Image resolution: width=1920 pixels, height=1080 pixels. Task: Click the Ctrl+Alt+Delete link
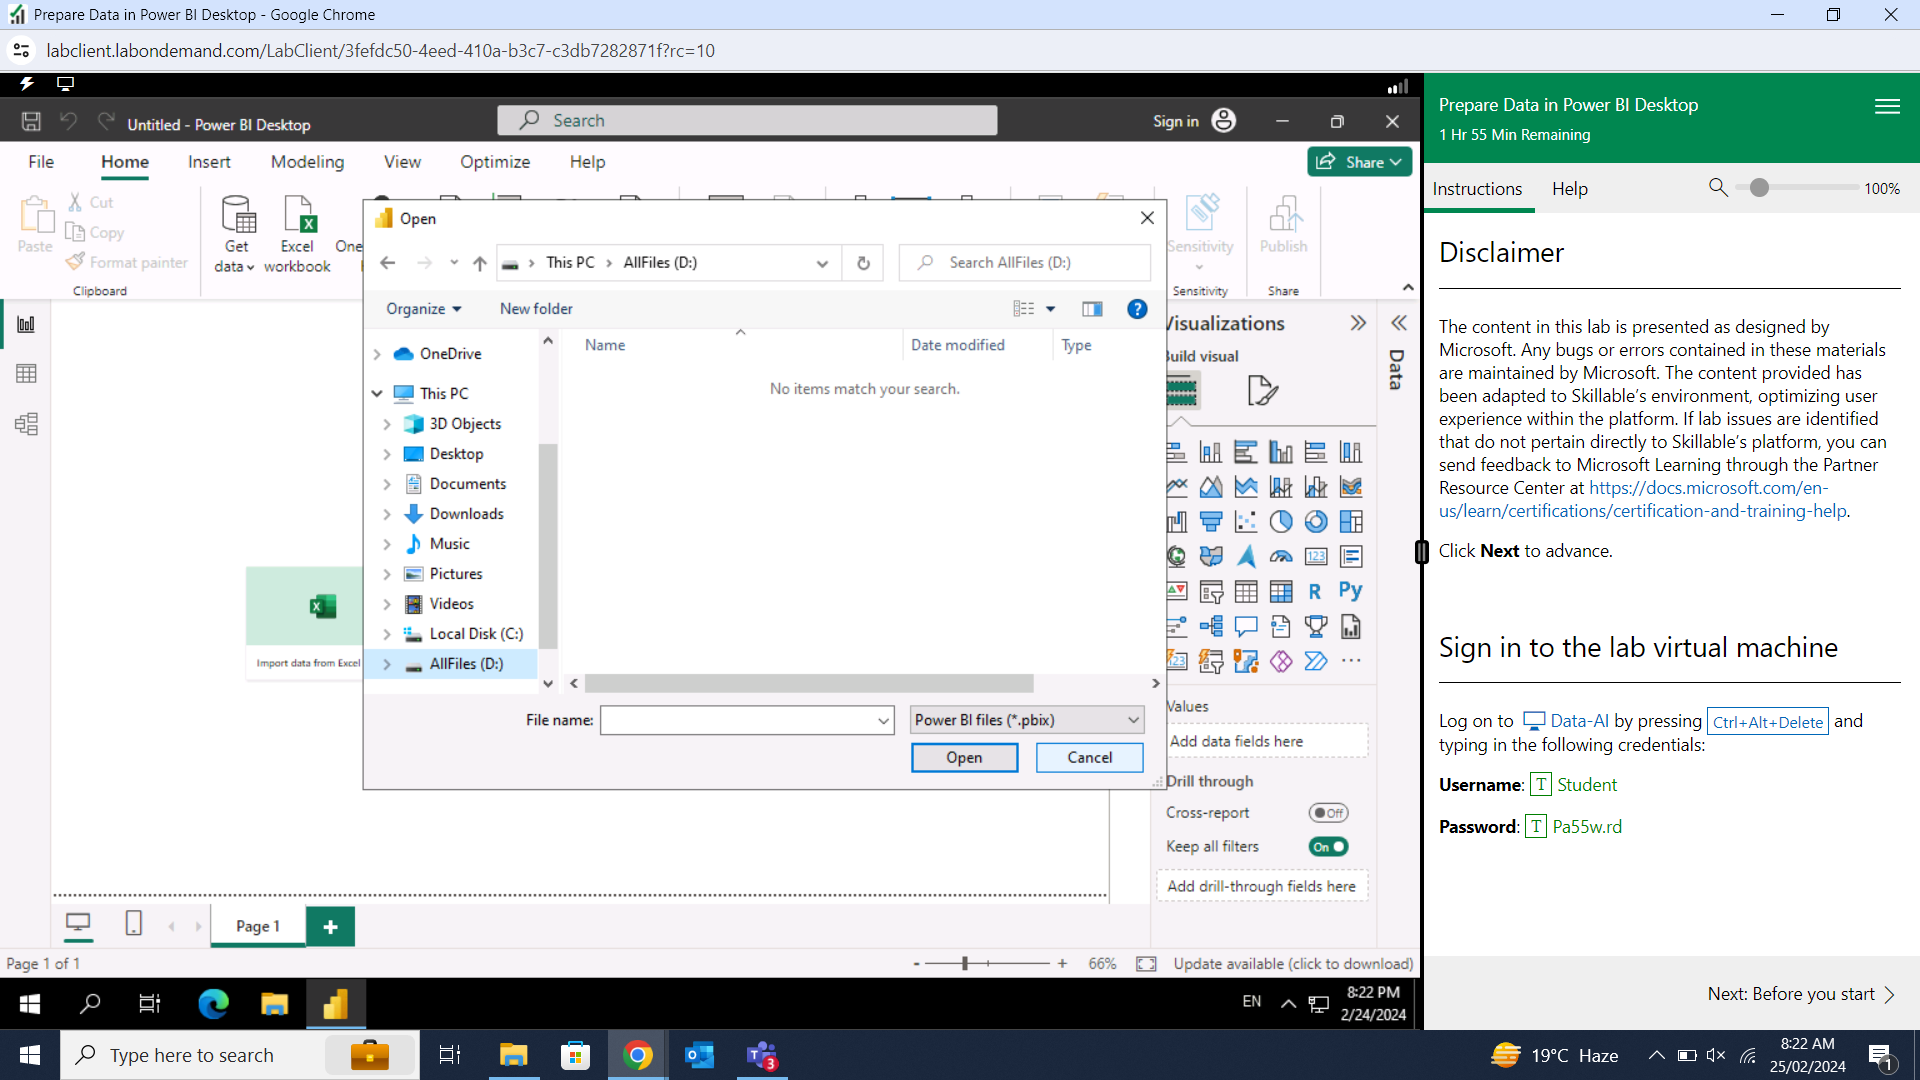[x=1767, y=722]
